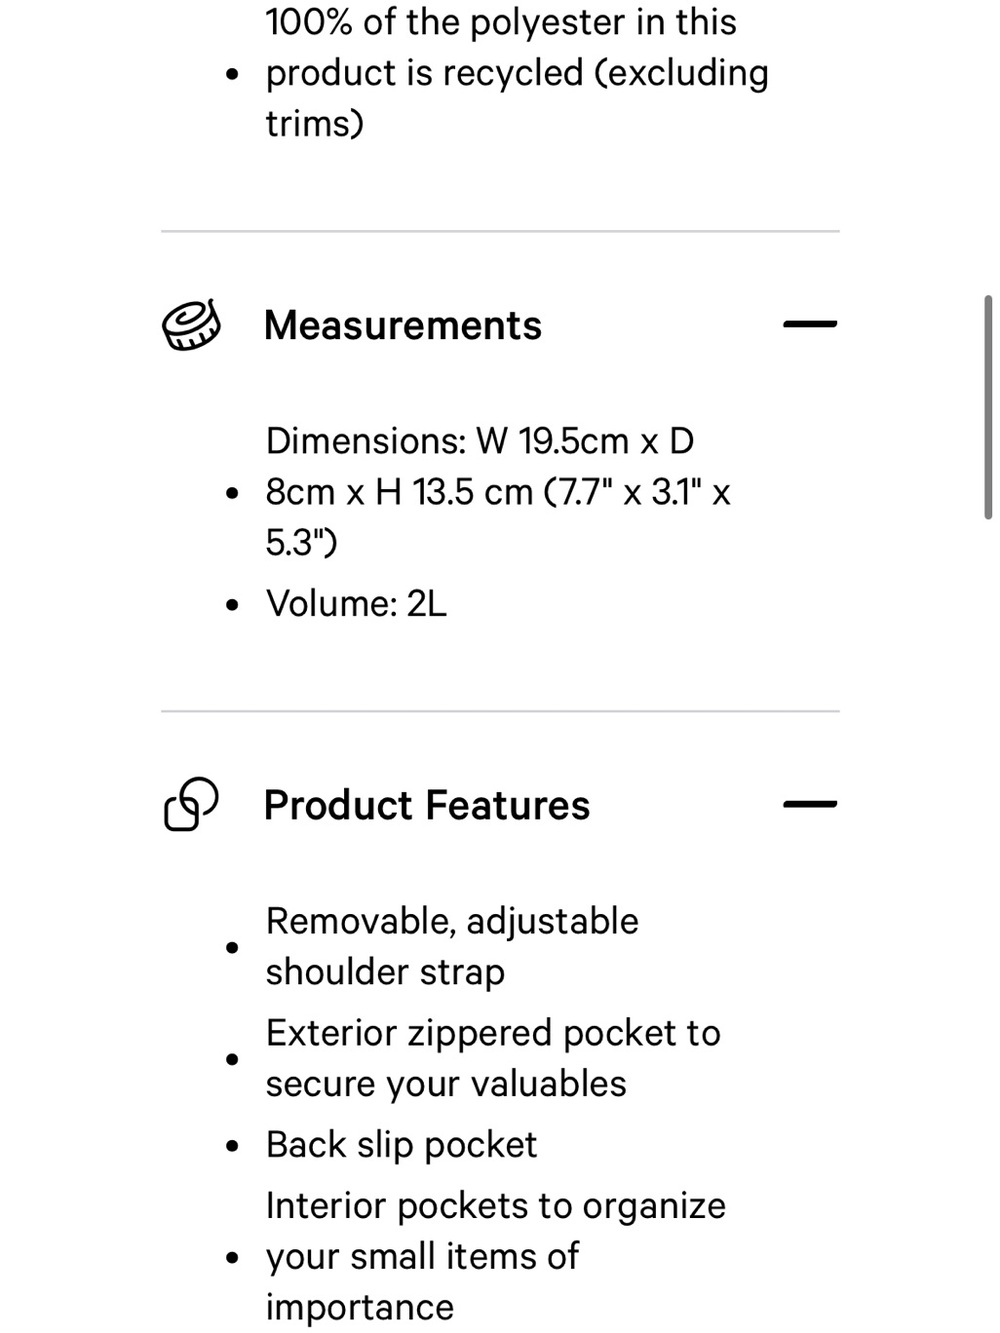Click the divider line above Product Features
Screen dimensions: 1000x1333
[500, 711]
